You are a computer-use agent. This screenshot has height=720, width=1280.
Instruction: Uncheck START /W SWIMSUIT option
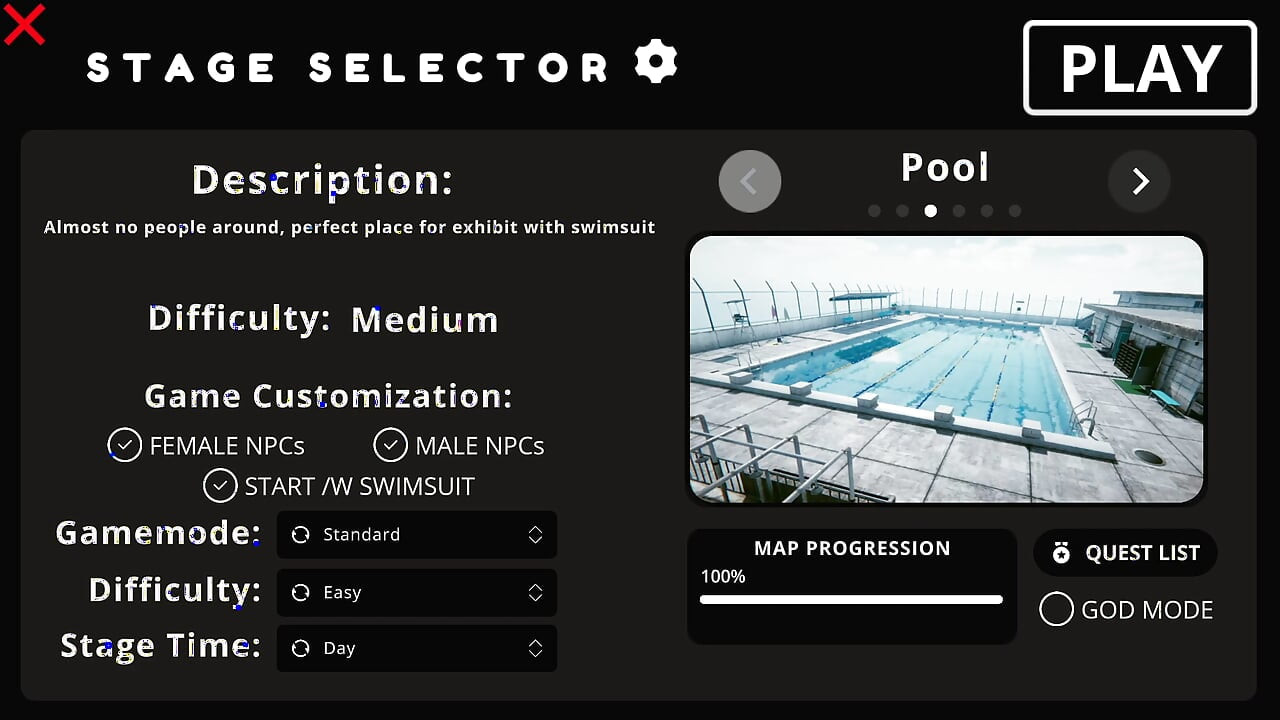(x=220, y=486)
